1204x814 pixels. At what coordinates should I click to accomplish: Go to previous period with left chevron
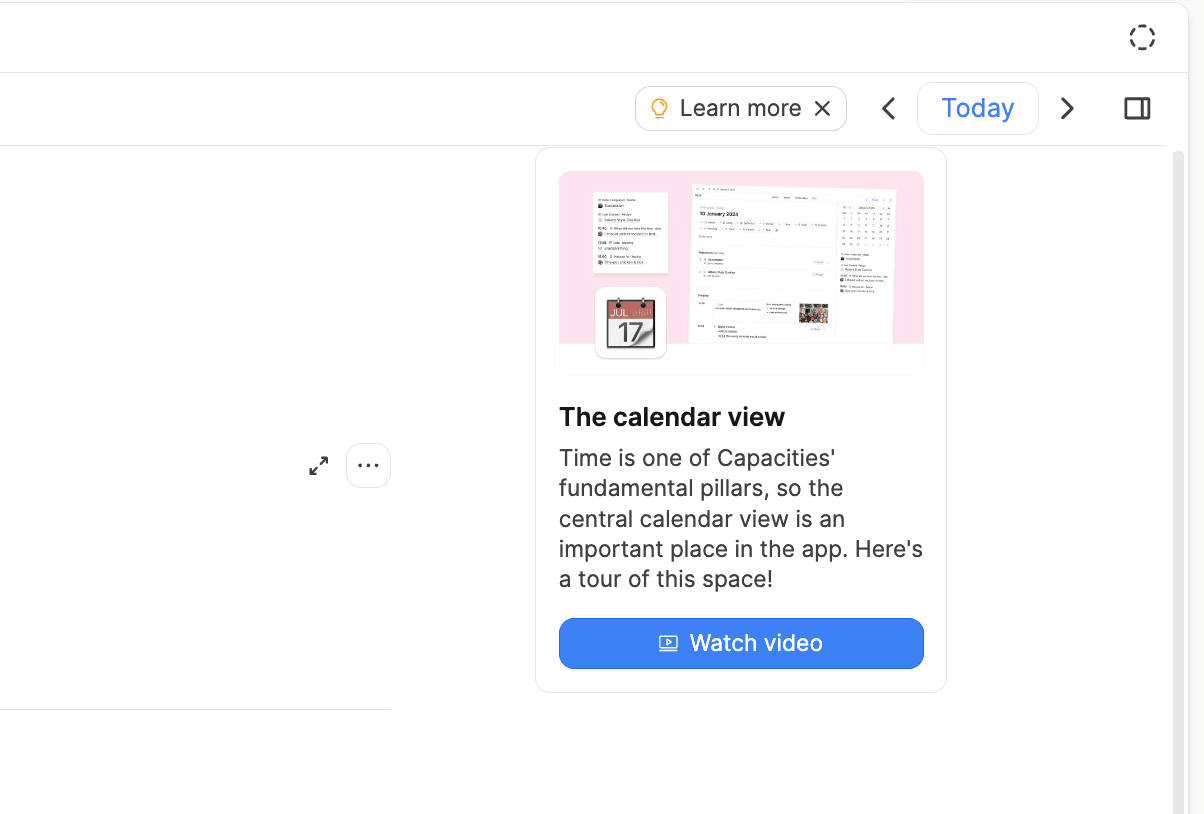tap(888, 108)
